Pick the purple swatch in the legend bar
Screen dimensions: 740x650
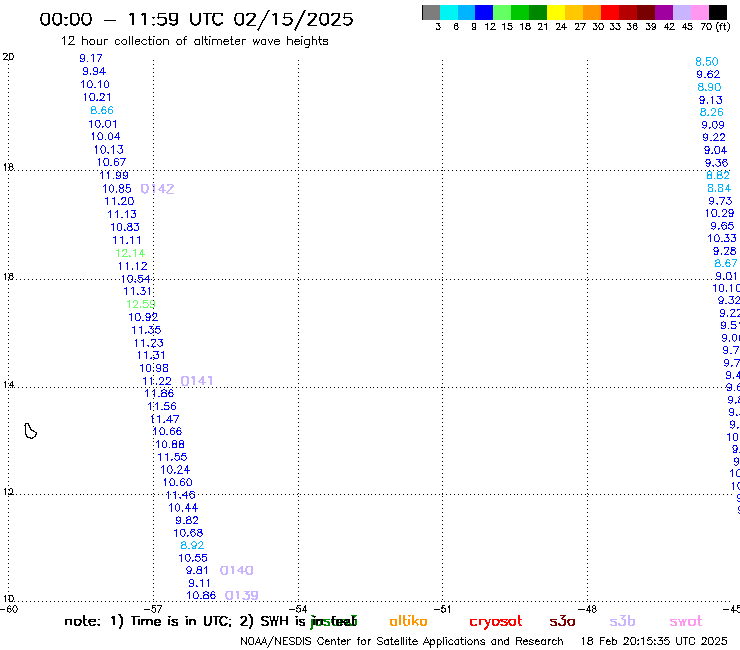664,12
